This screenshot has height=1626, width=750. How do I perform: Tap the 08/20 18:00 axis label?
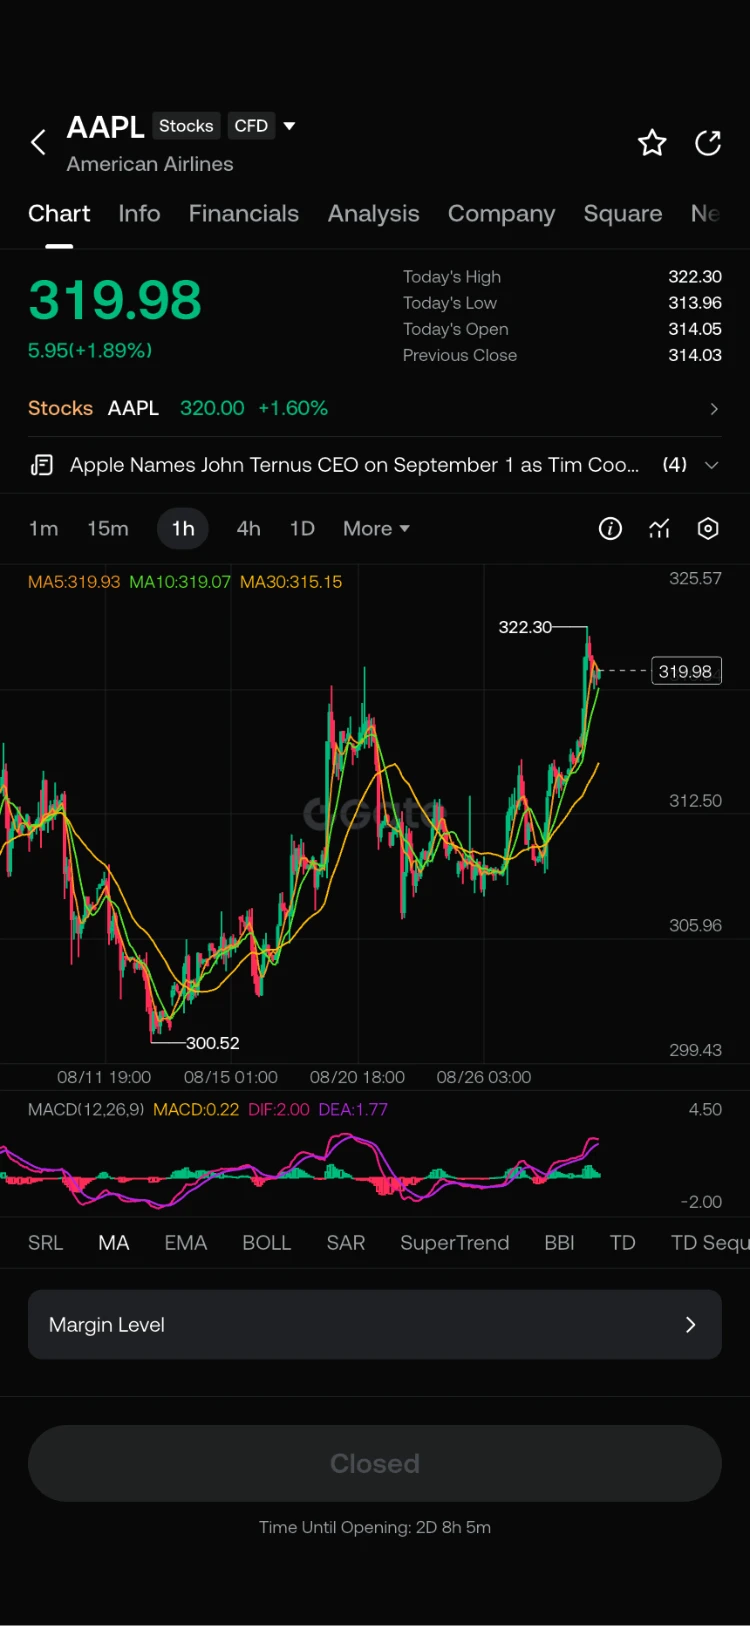coord(357,1078)
